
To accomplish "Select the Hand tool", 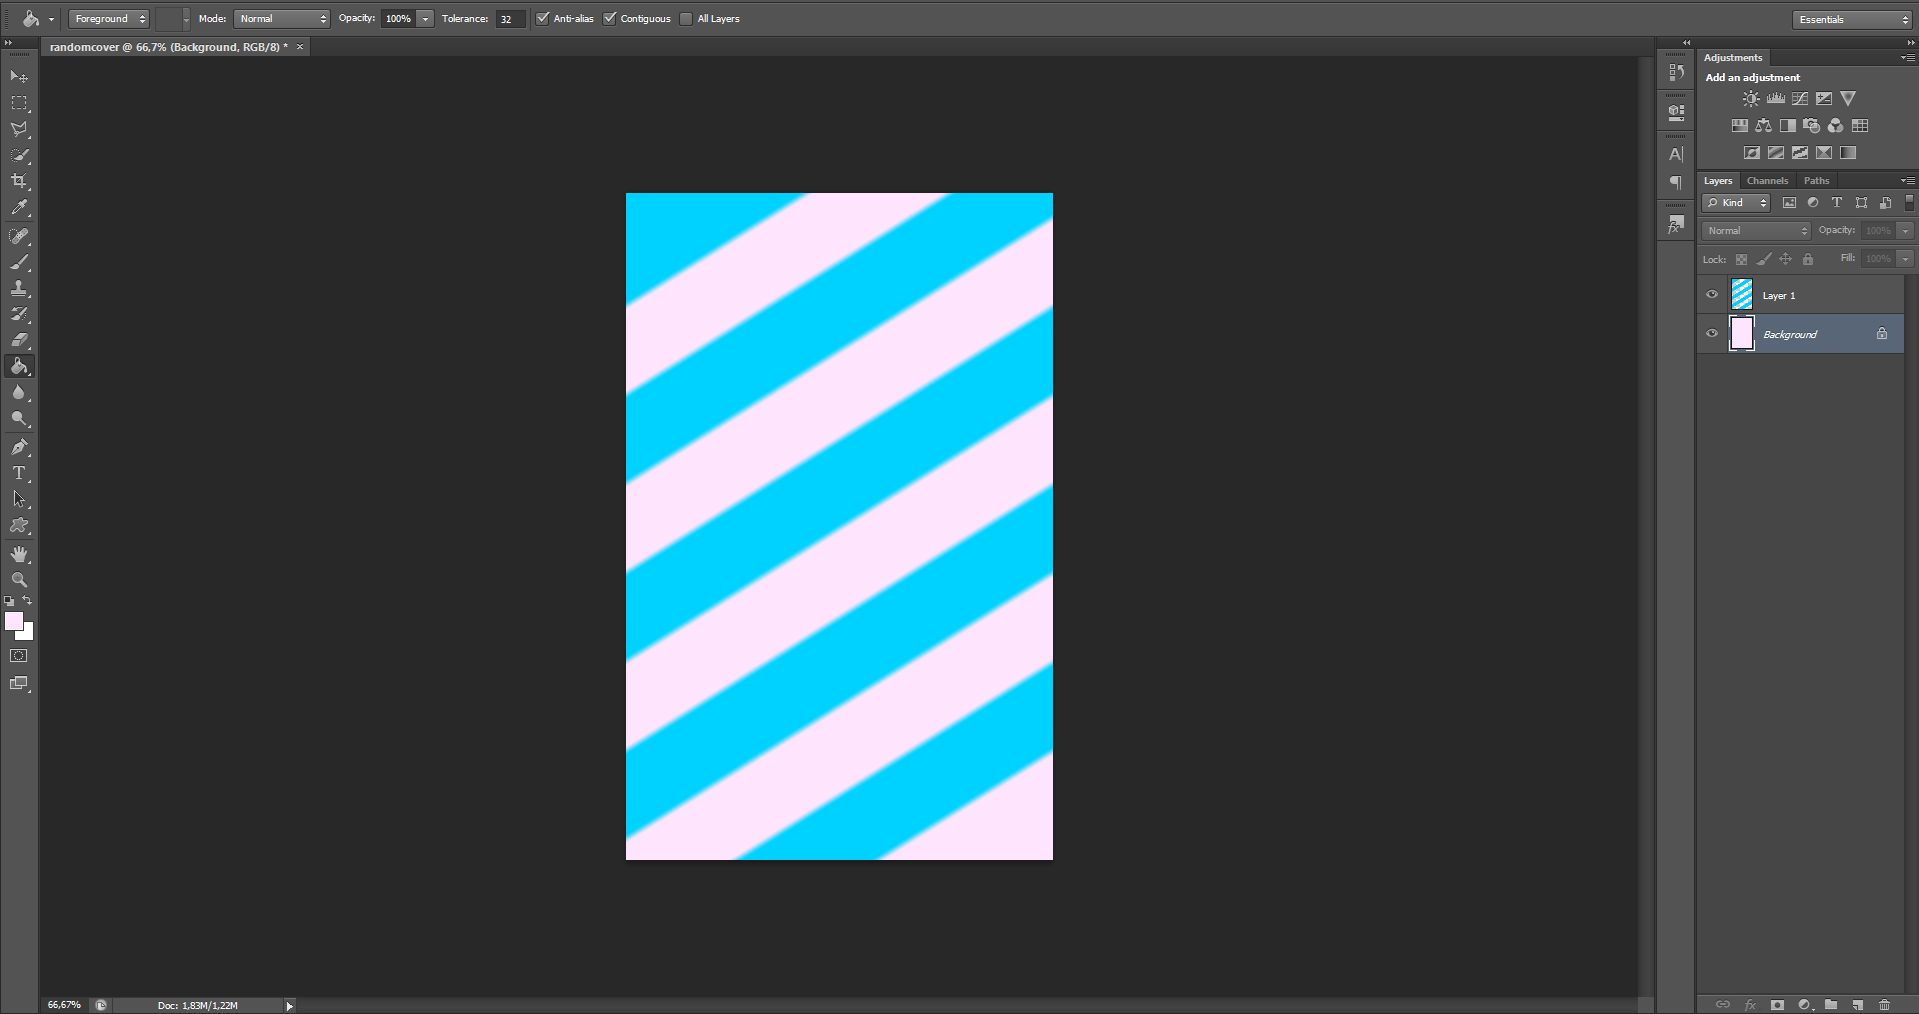I will tap(19, 554).
